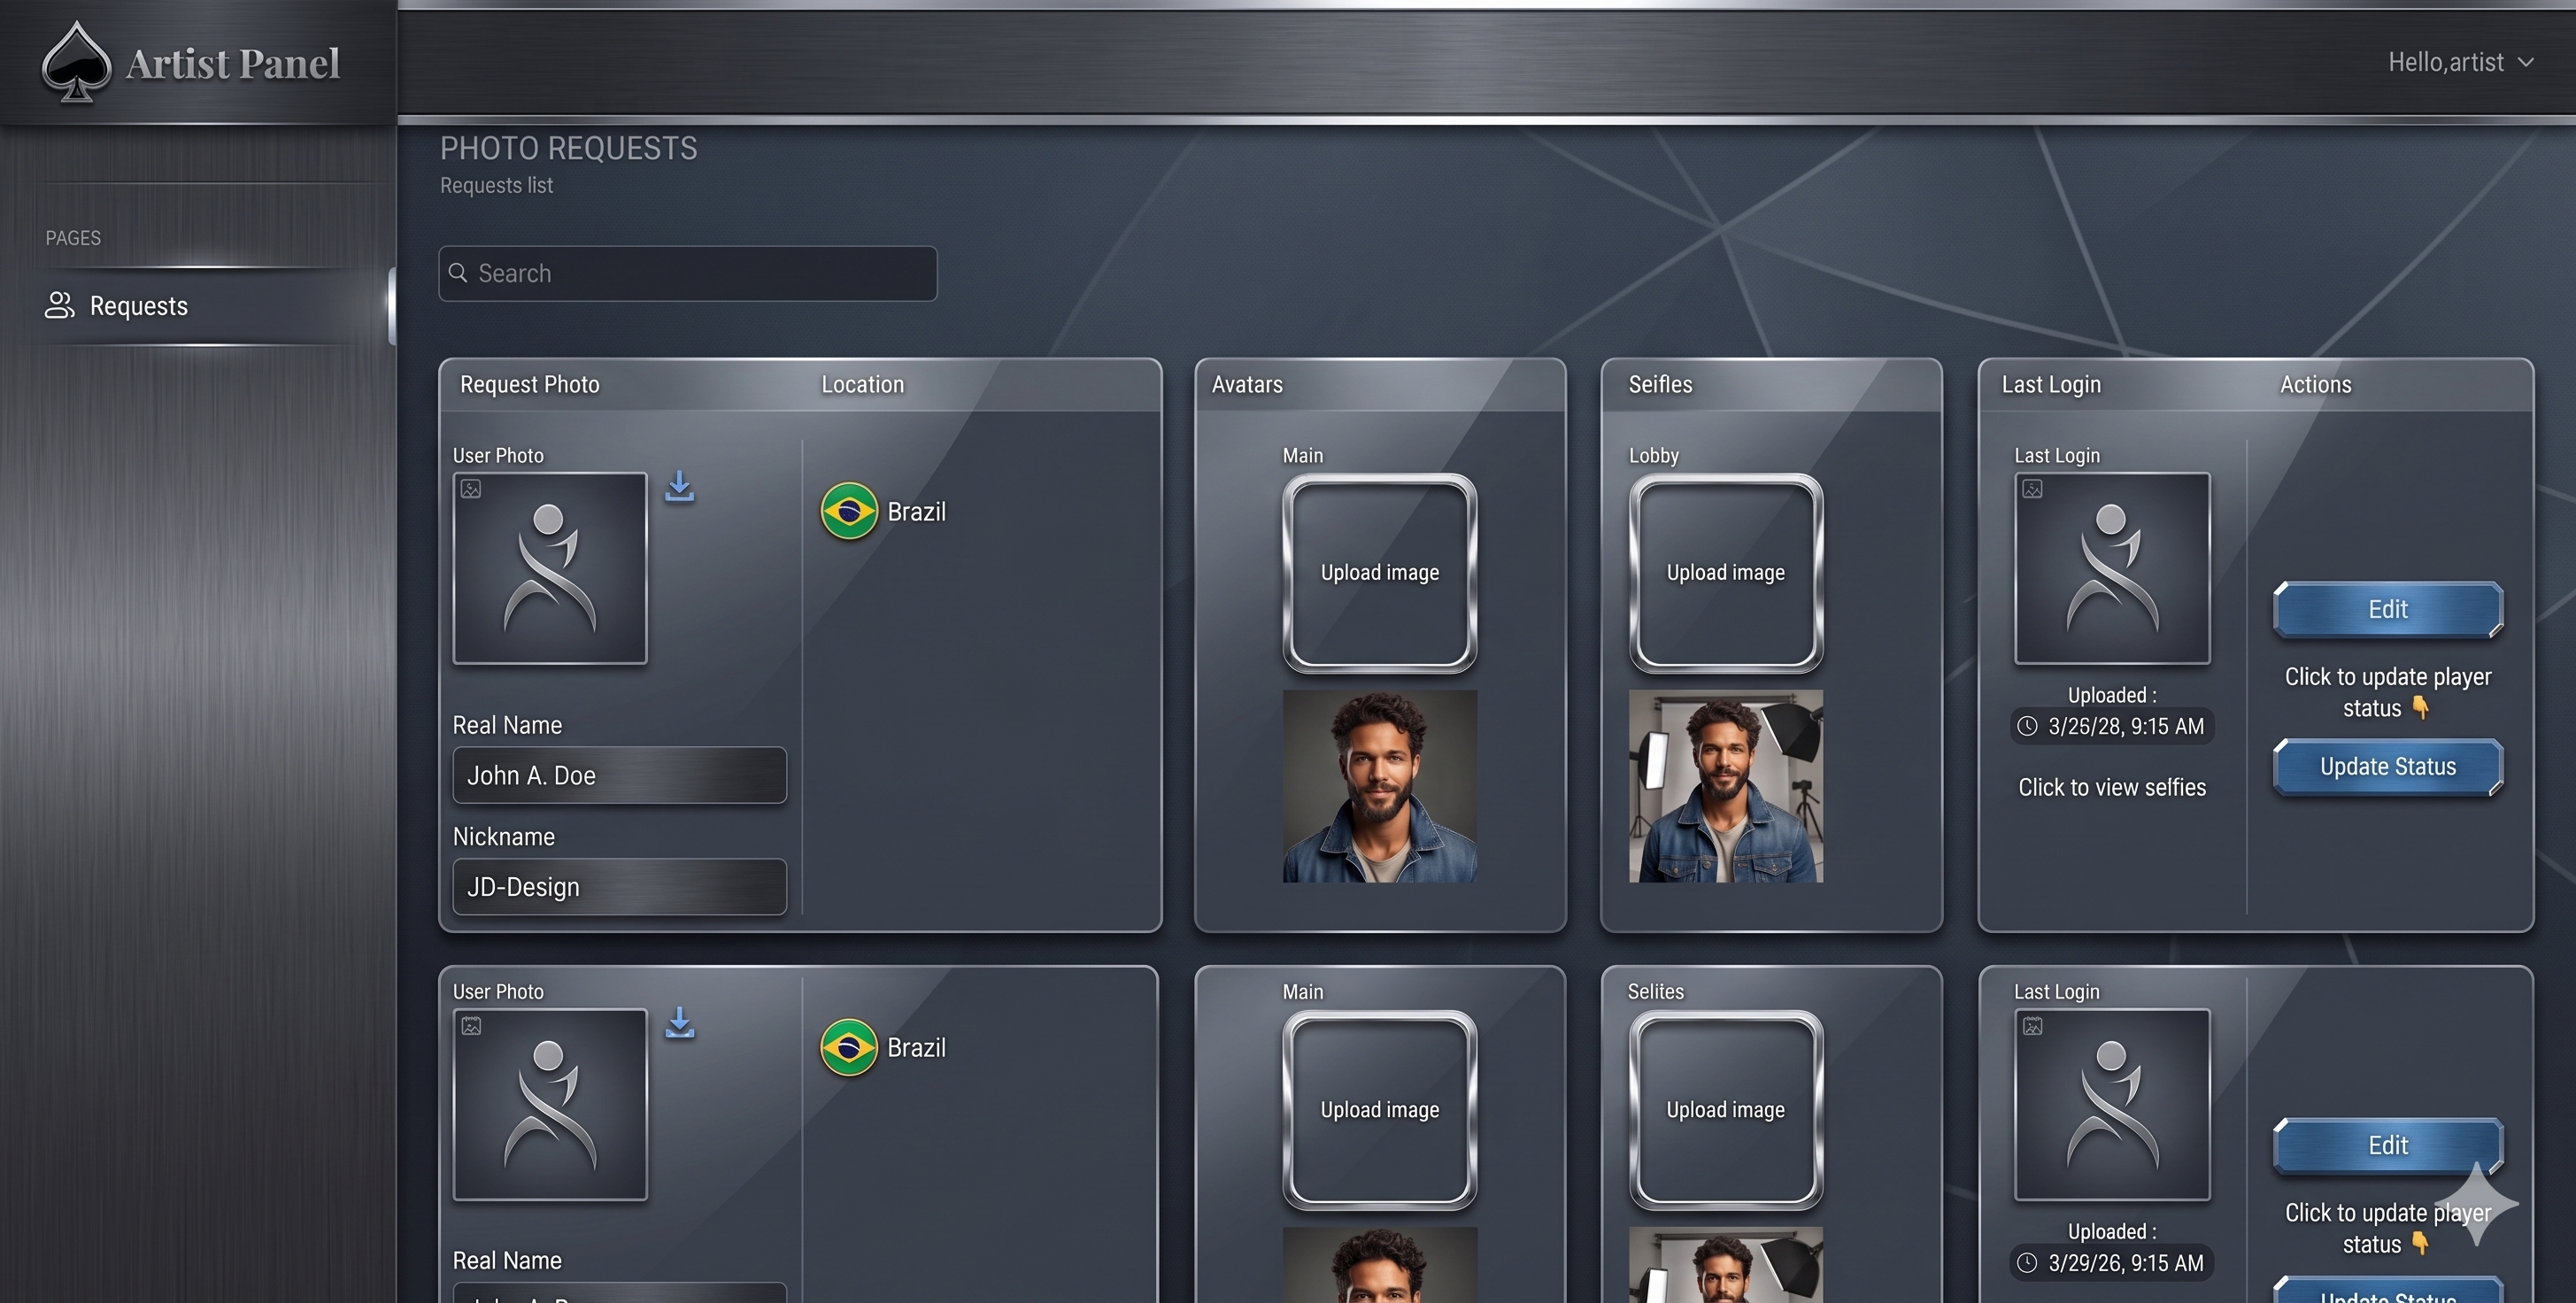Click the lobby selfie thumbnail with studio lights
Viewport: 2576px width, 1303px height.
[1725, 789]
